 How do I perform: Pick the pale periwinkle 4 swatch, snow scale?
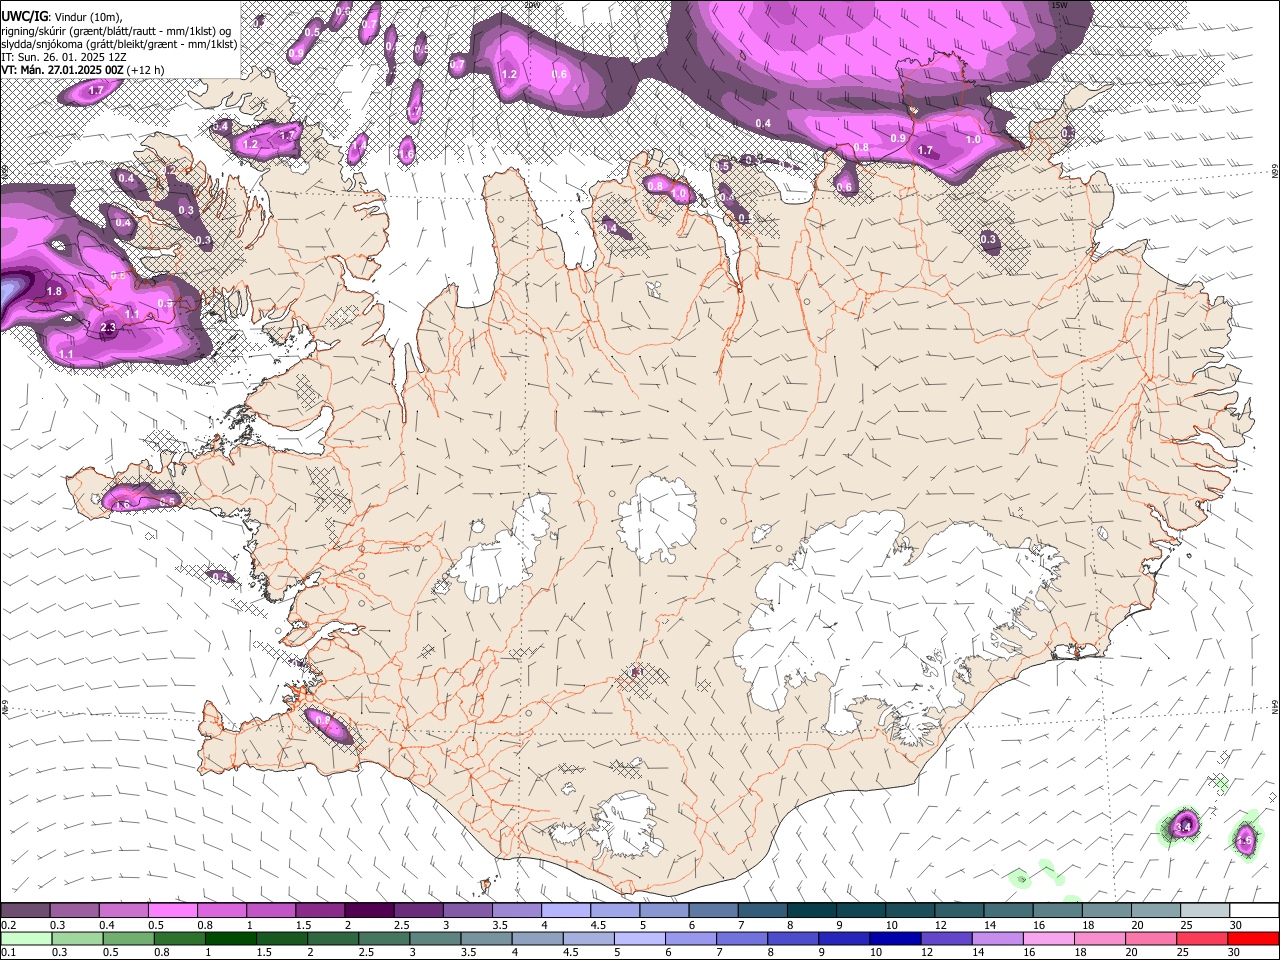(x=564, y=910)
